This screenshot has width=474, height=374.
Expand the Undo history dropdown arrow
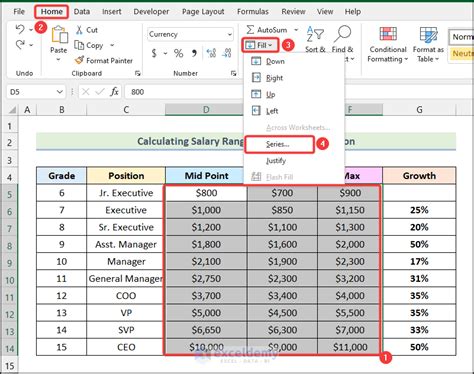click(x=31, y=30)
